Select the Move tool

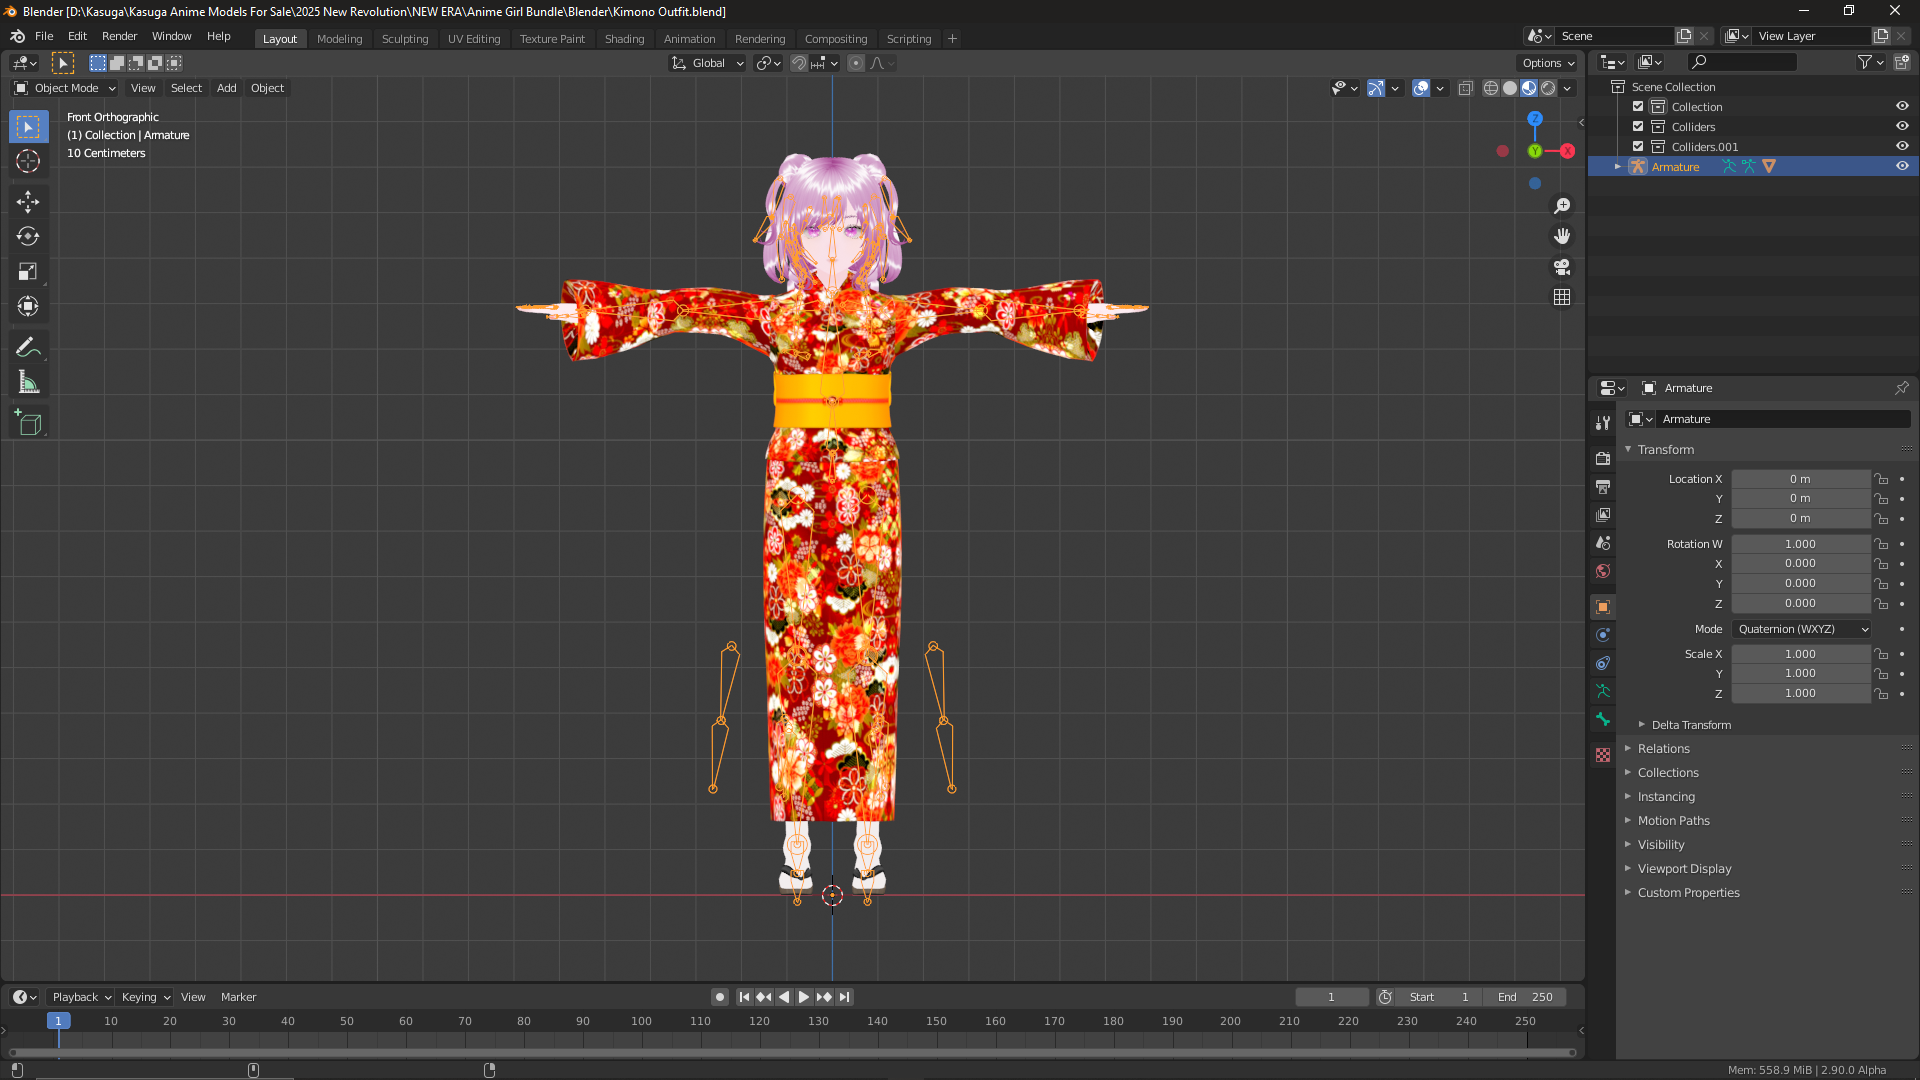tap(28, 202)
